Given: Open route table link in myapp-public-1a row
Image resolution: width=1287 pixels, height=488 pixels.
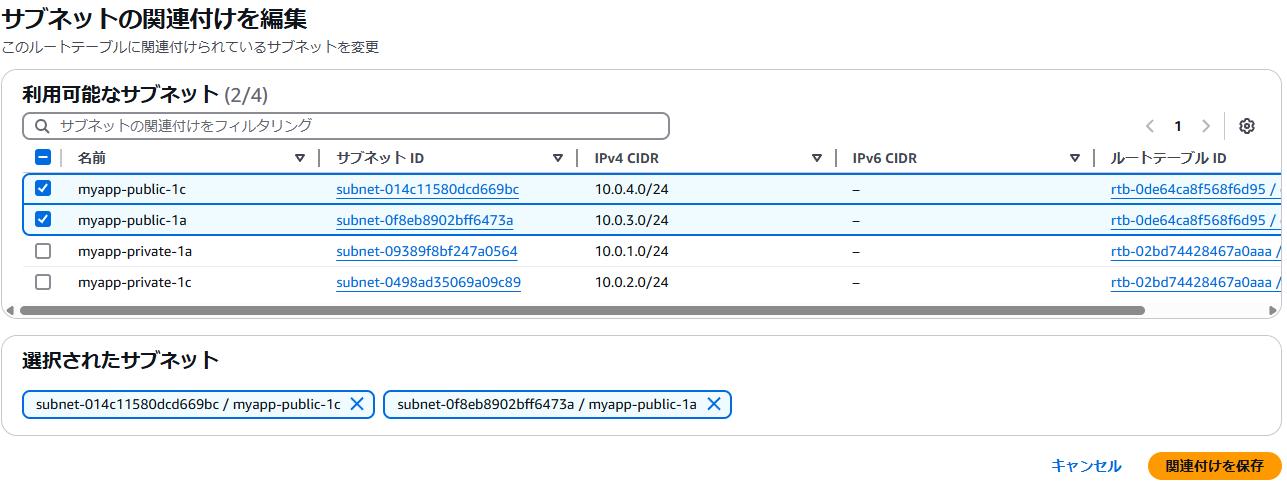Looking at the screenshot, I should (1195, 220).
